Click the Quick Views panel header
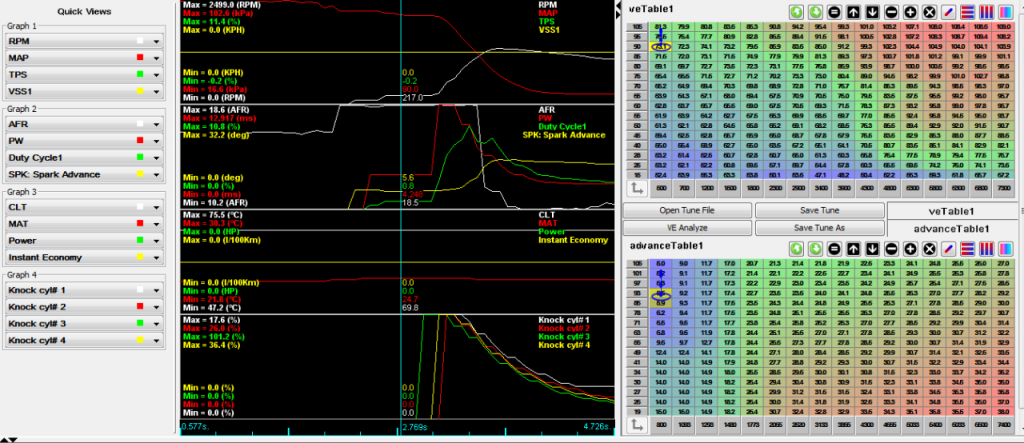 (84, 11)
